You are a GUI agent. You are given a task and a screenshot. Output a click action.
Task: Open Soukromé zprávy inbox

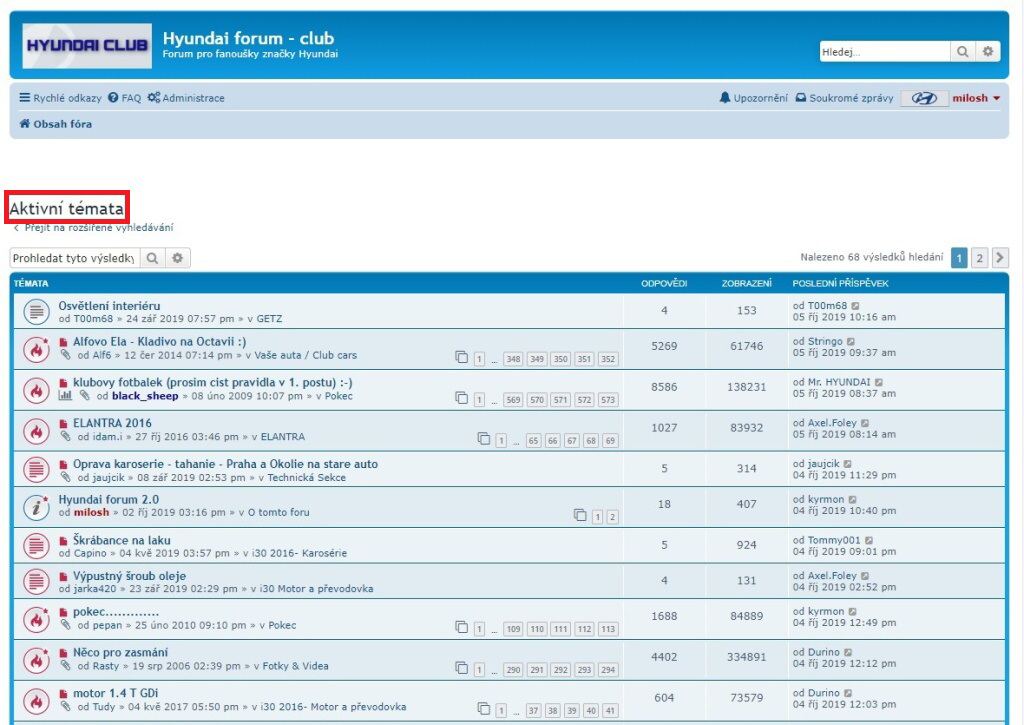pyautogui.click(x=844, y=98)
